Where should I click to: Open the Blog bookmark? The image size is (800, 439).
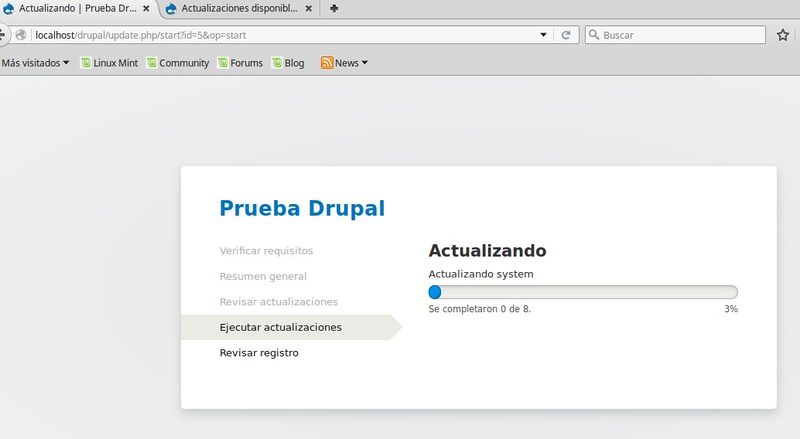[288, 63]
